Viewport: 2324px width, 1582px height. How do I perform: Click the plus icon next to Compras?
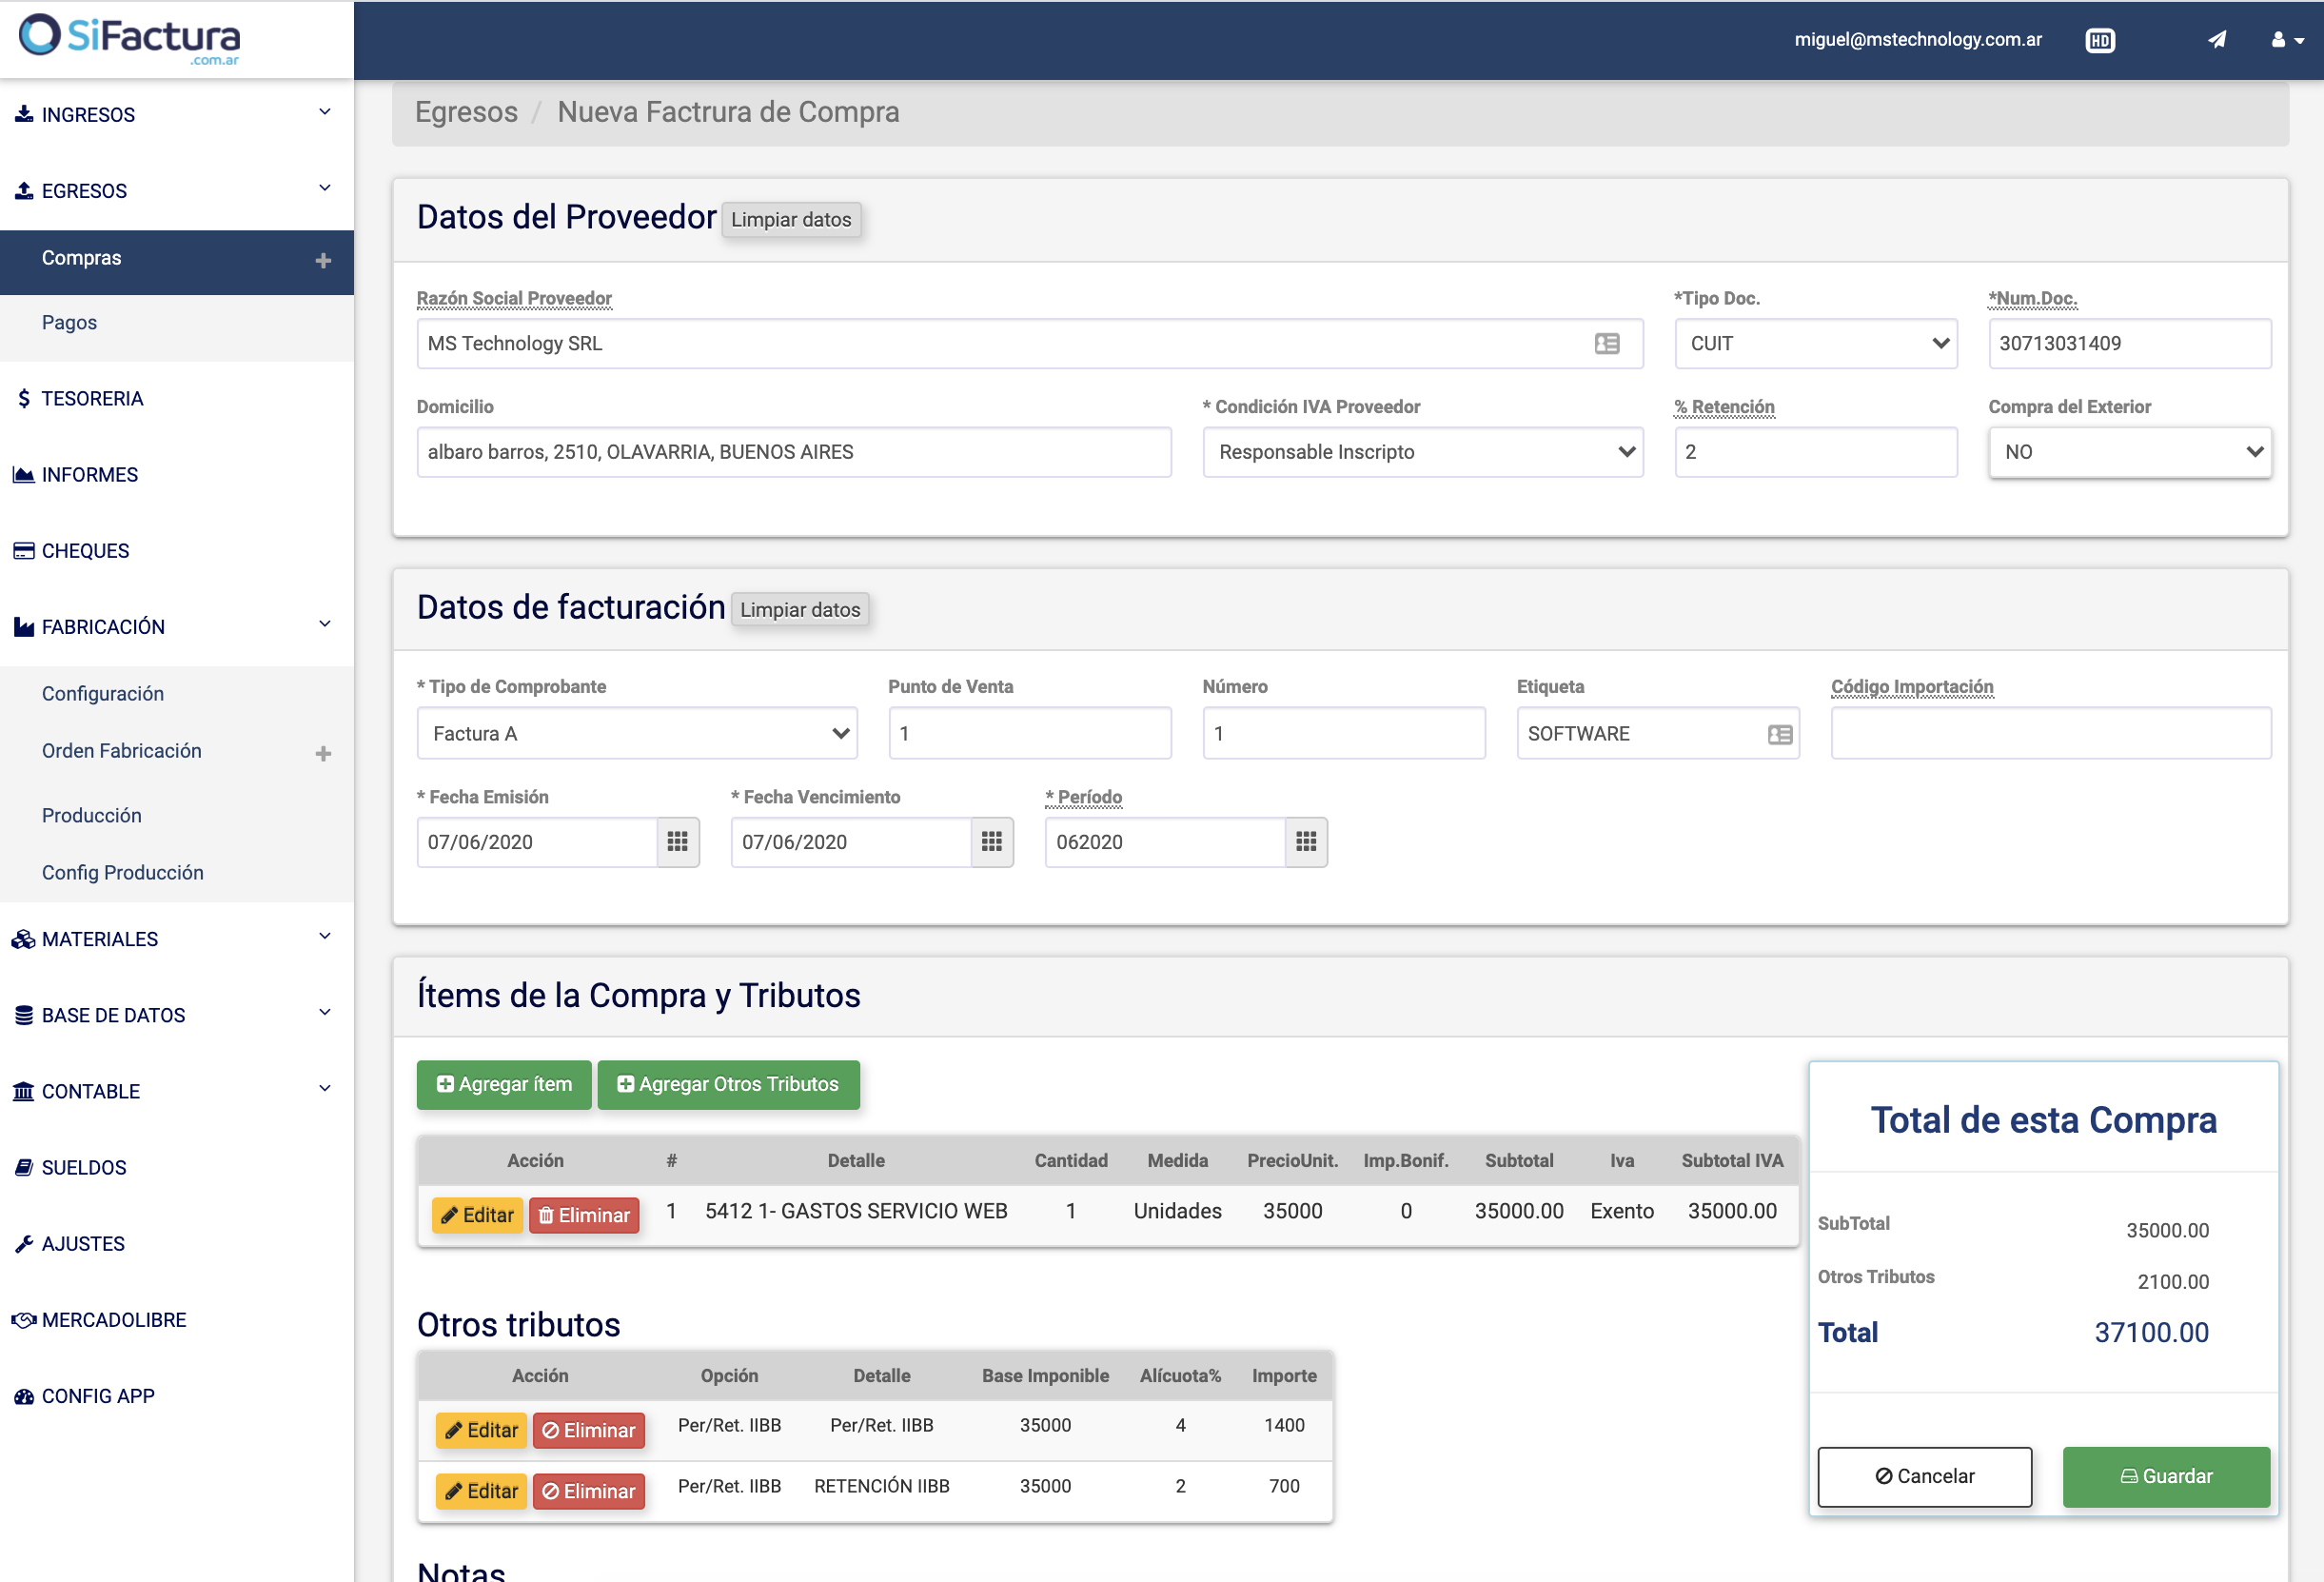323,261
